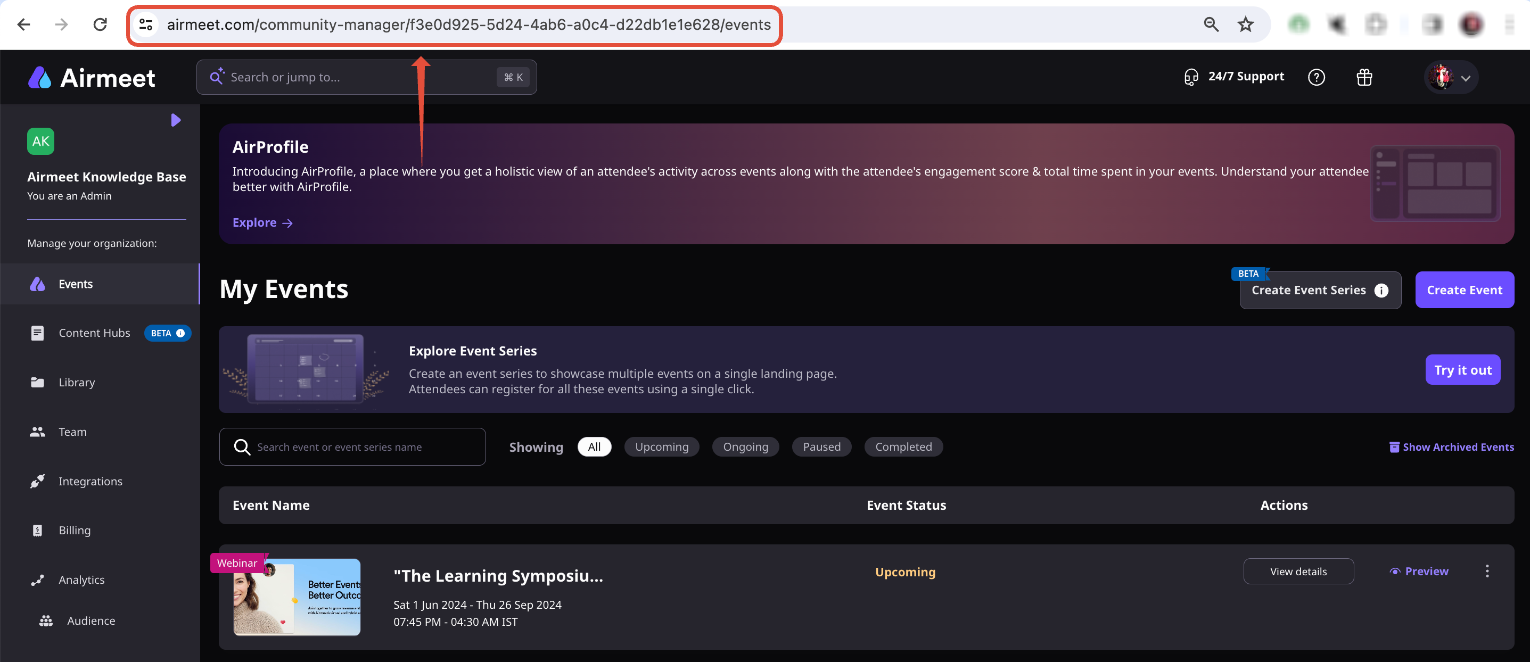Click the Create Event button
The height and width of the screenshot is (662, 1530).
[1464, 290]
